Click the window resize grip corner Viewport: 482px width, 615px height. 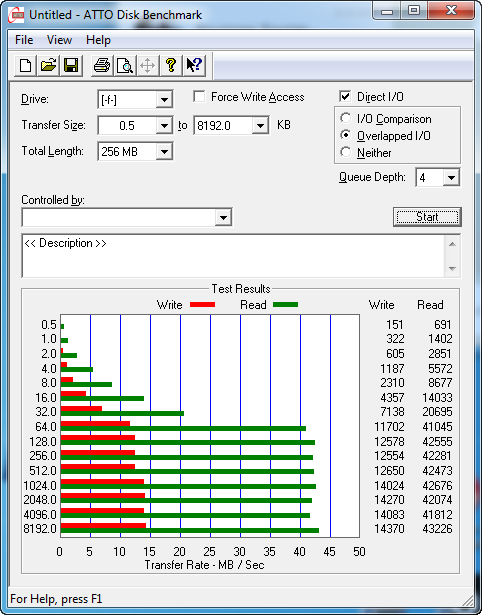point(467,599)
